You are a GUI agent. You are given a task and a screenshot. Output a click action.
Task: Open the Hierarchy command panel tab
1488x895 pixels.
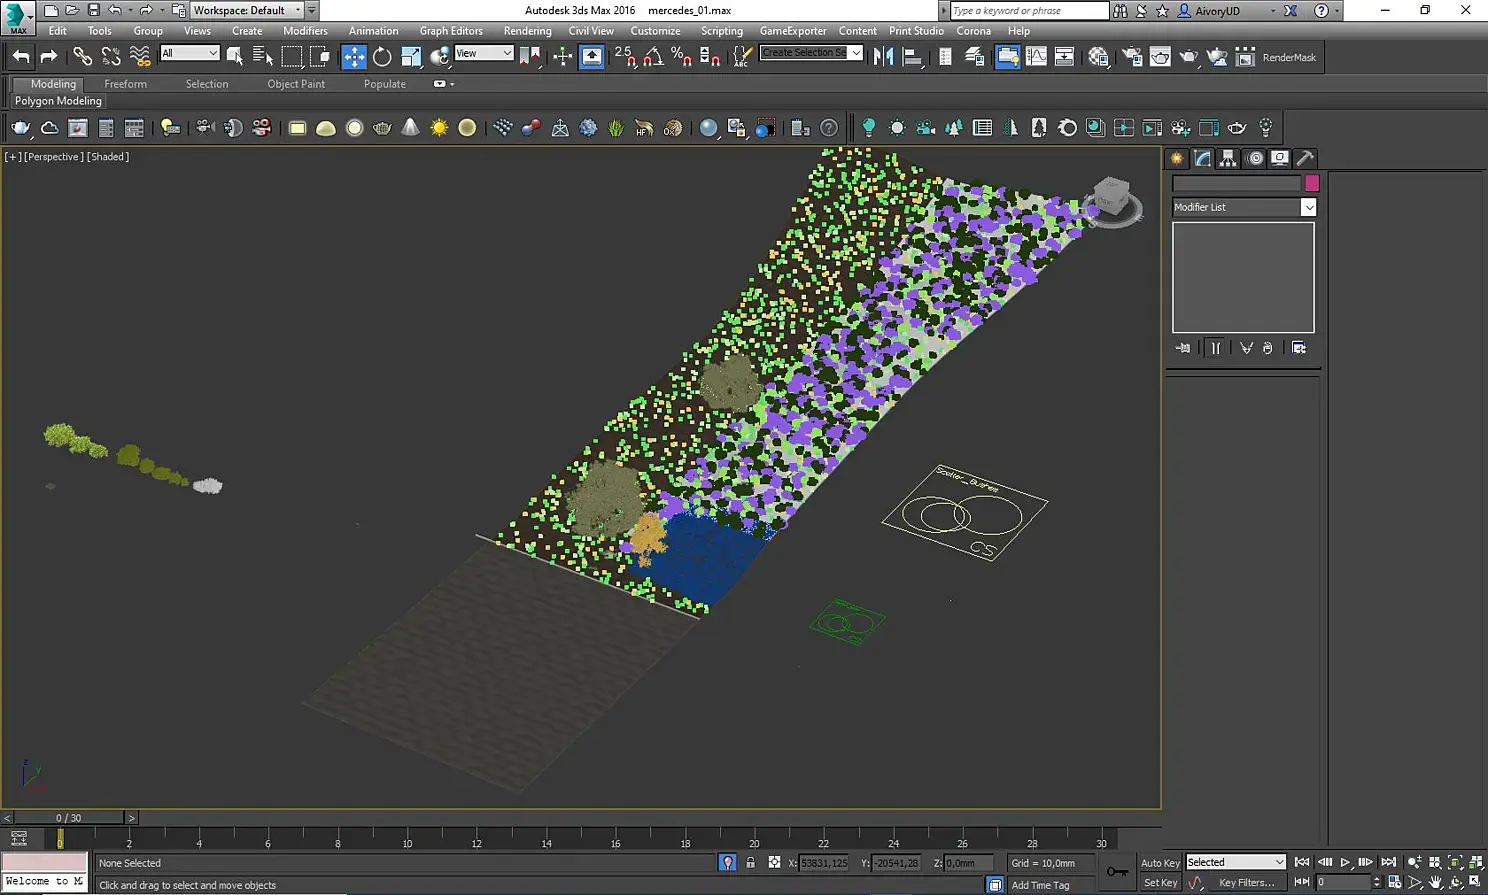[x=1228, y=158]
